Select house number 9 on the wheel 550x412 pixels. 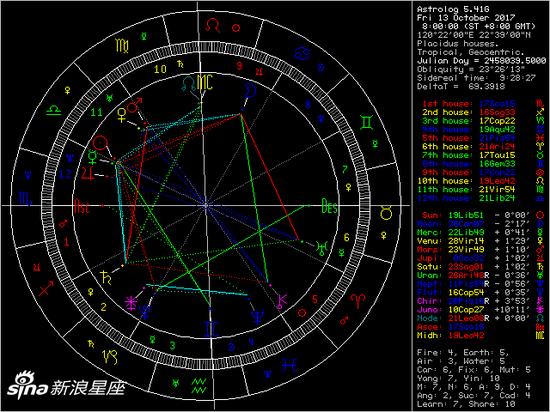pyautogui.click(x=239, y=66)
